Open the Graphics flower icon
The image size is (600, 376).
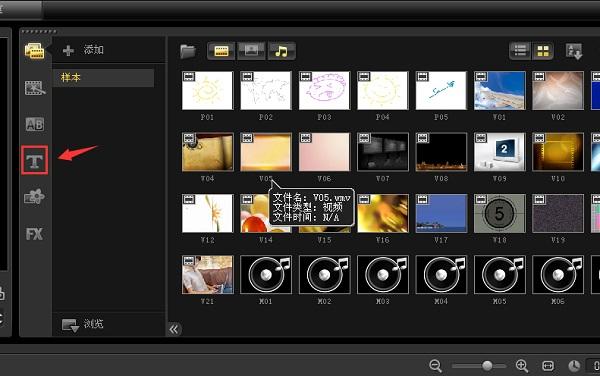[34, 197]
